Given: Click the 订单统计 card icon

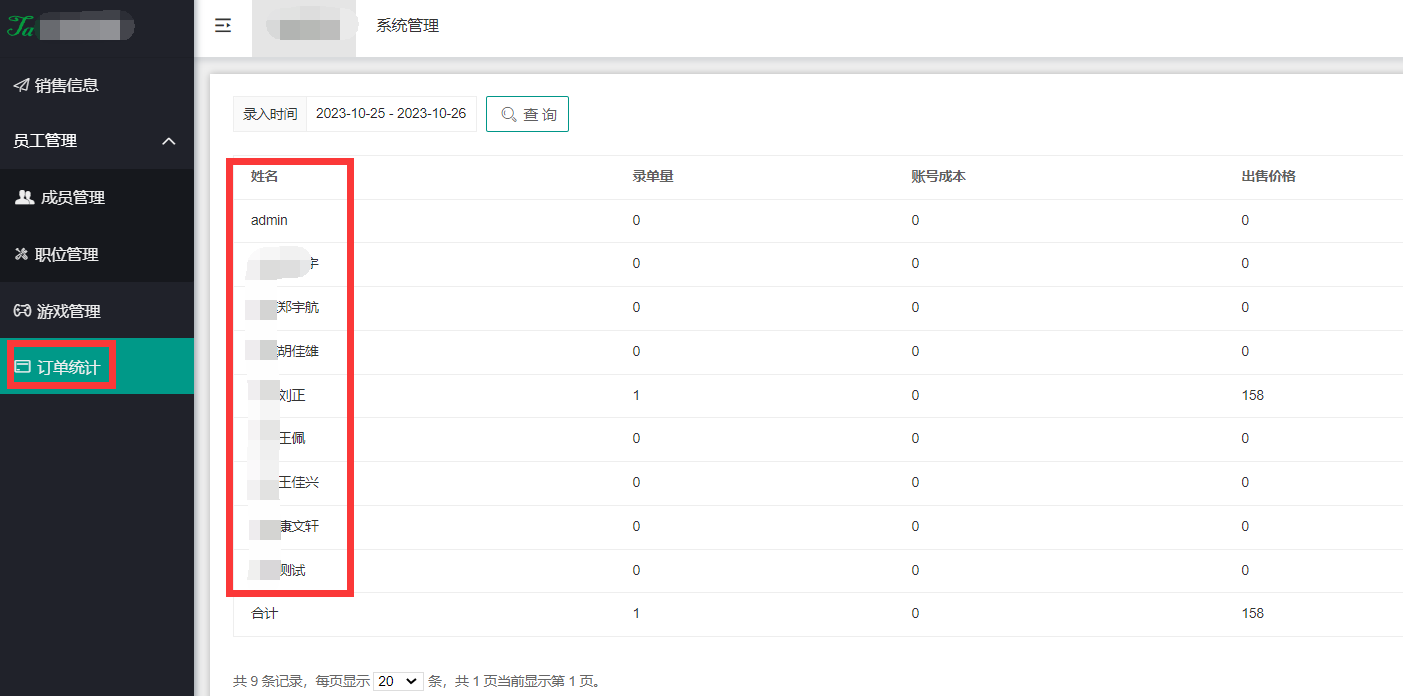Looking at the screenshot, I should pos(22,368).
